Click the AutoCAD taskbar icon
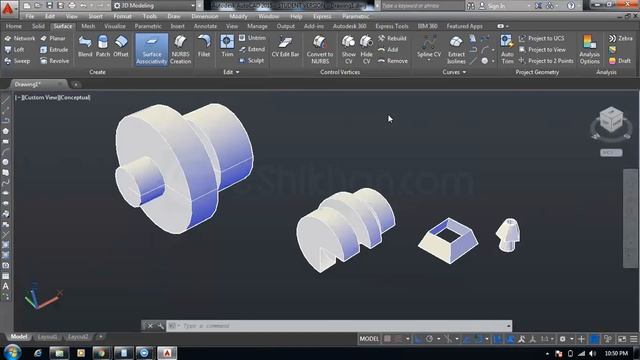640x360 pixels. (167, 353)
